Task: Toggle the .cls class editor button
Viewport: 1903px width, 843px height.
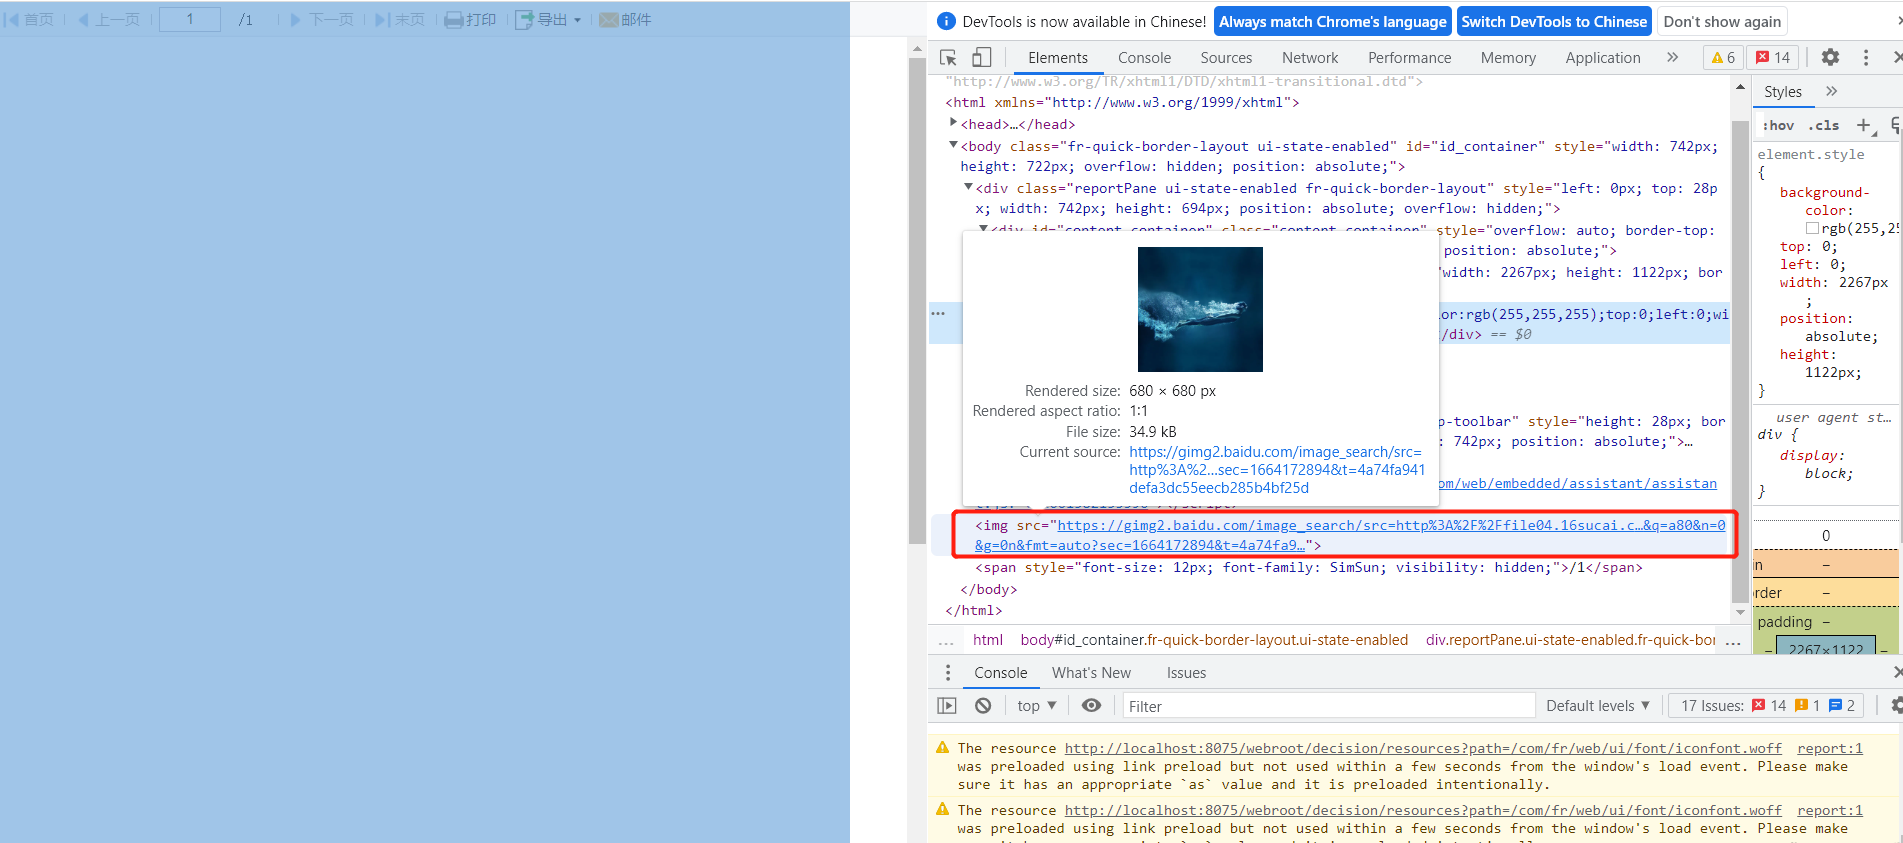Action: point(1824,125)
